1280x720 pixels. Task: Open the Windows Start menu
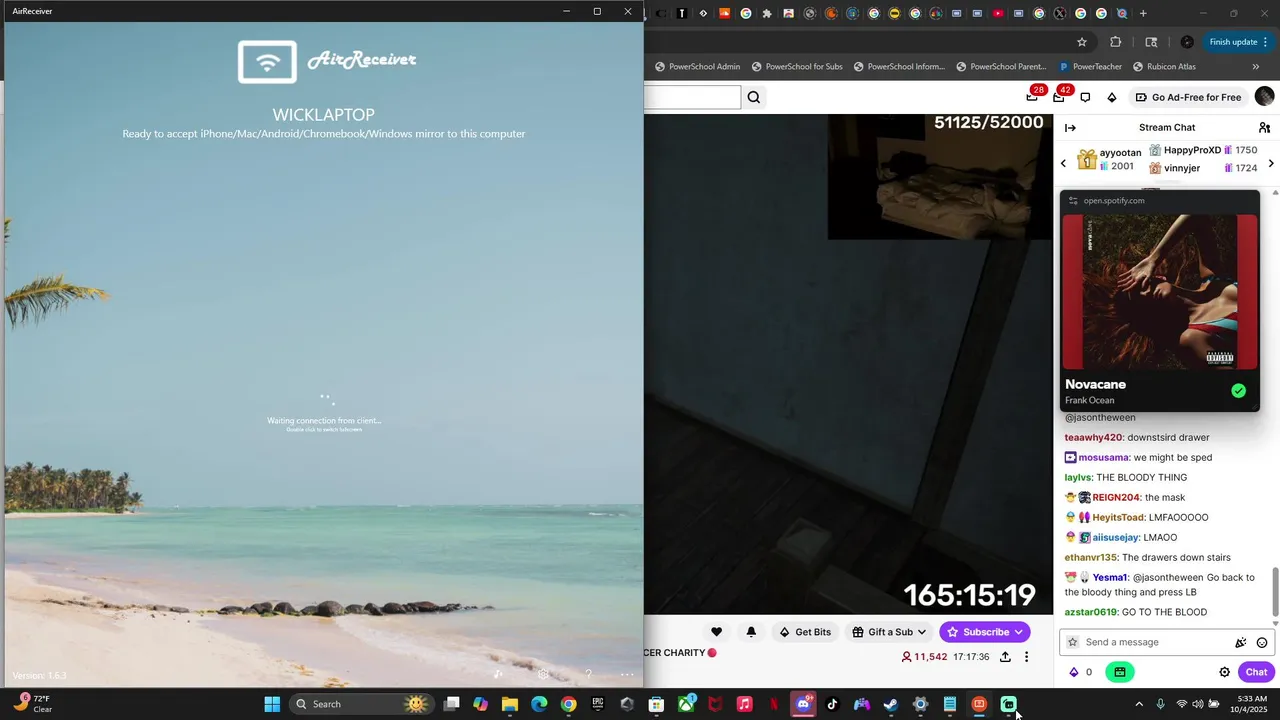point(272,704)
